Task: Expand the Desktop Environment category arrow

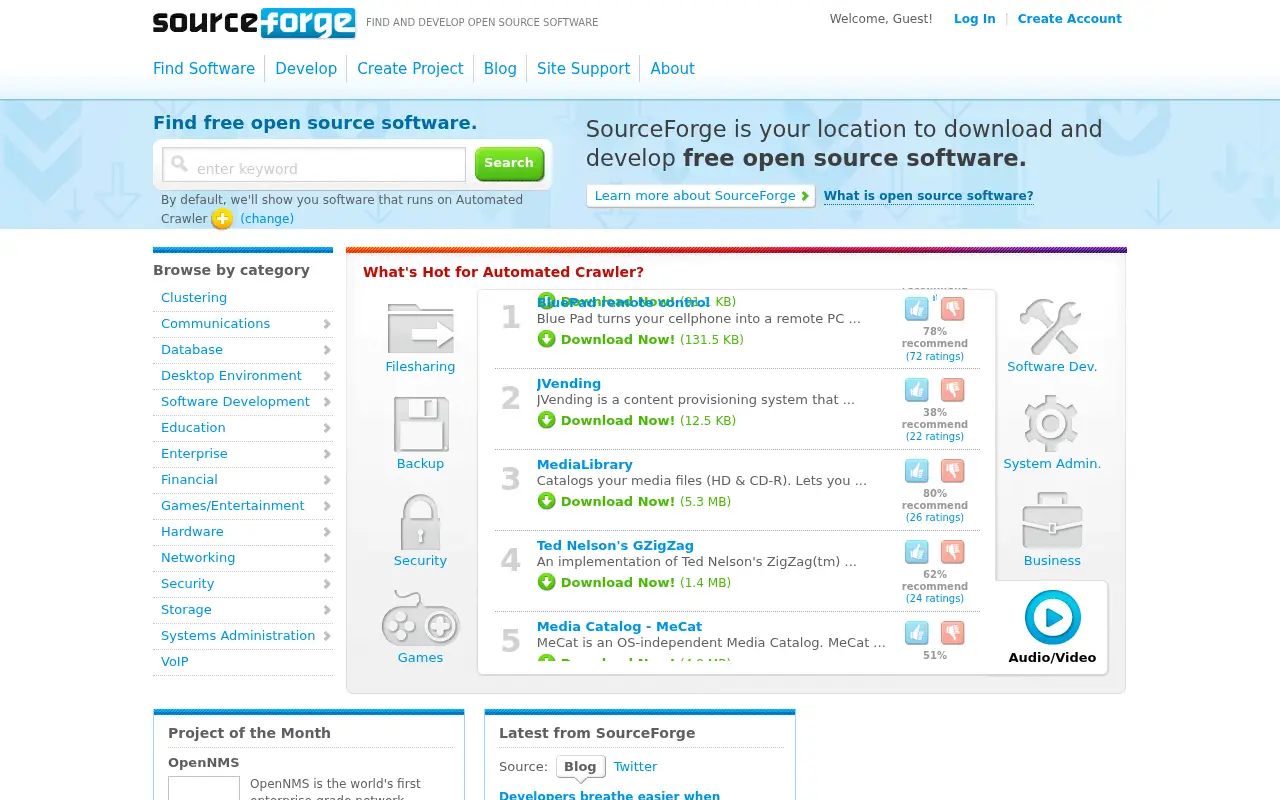Action: (x=327, y=376)
